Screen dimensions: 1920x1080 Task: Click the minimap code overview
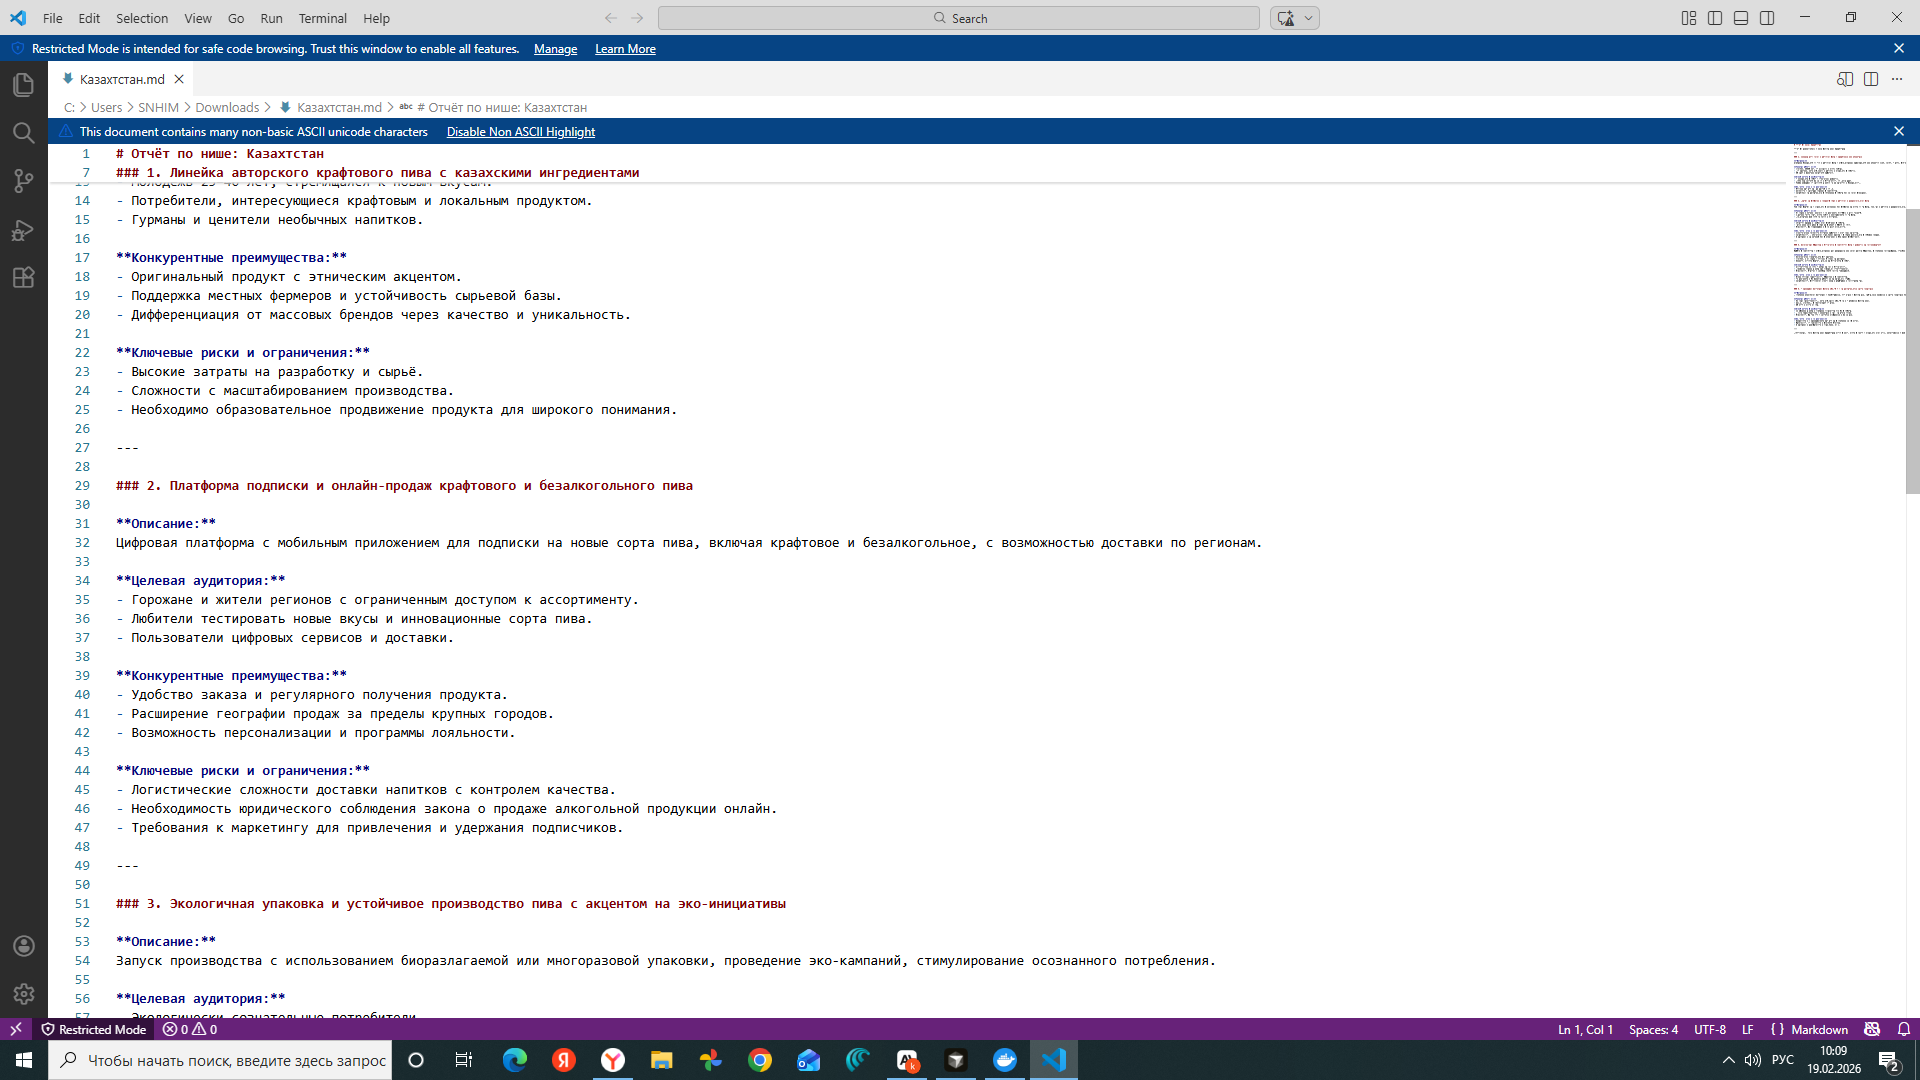click(x=1848, y=240)
